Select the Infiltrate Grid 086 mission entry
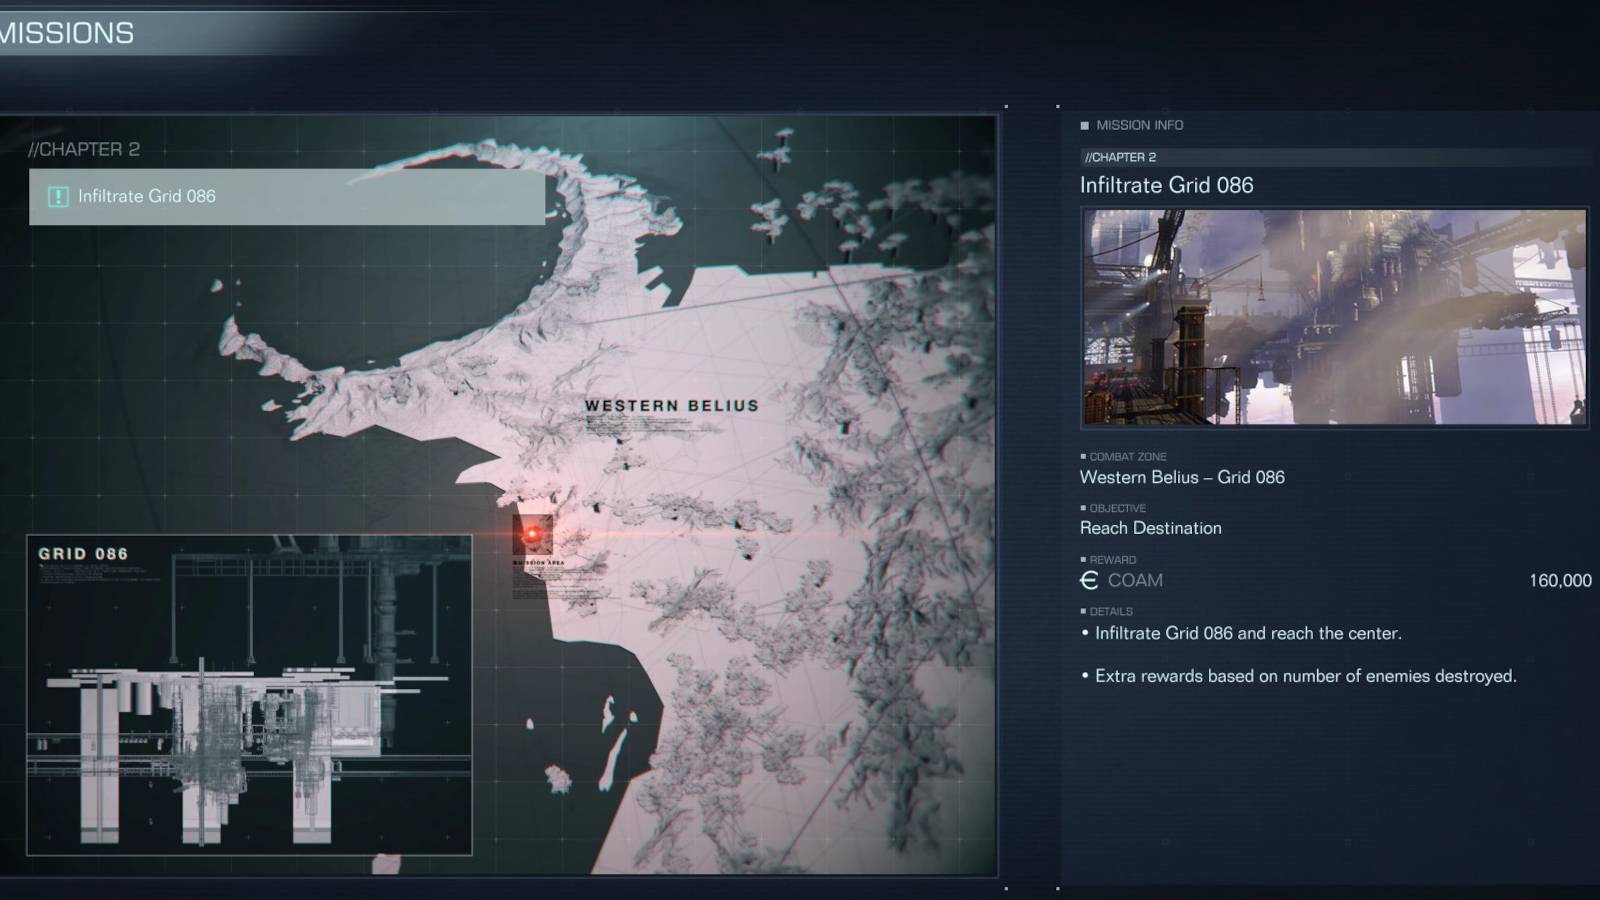Viewport: 1600px width, 900px height. click(x=285, y=197)
